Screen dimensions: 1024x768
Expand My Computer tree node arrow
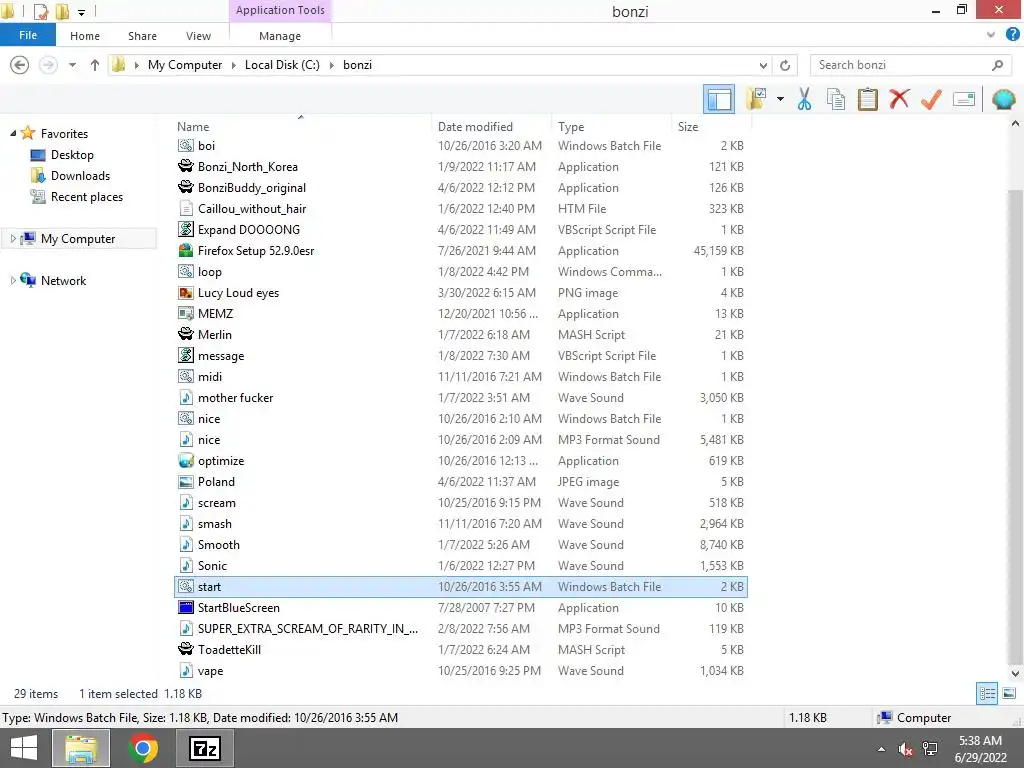(13, 238)
